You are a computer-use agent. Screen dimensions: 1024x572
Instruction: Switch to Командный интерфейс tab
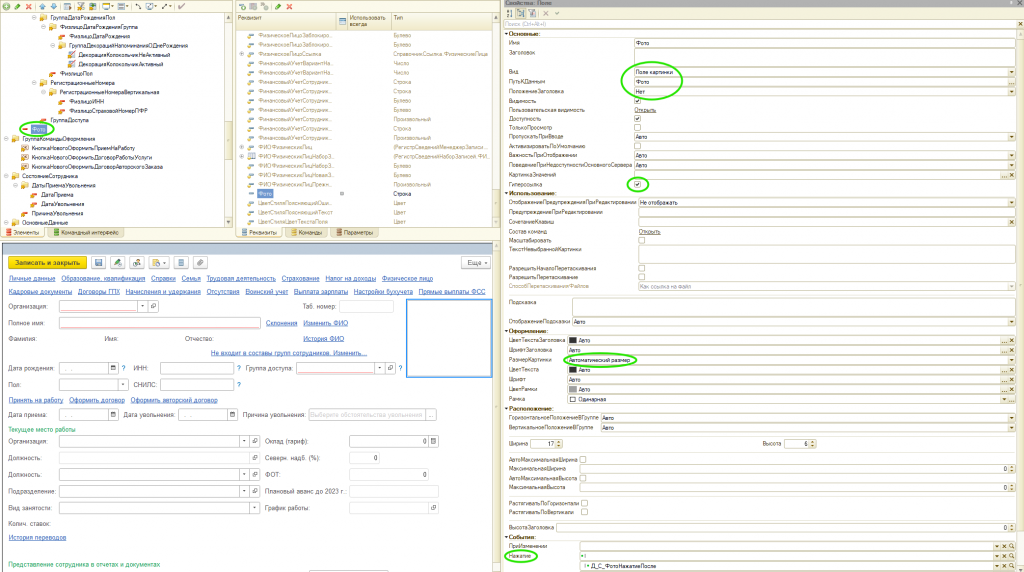[x=86, y=232]
